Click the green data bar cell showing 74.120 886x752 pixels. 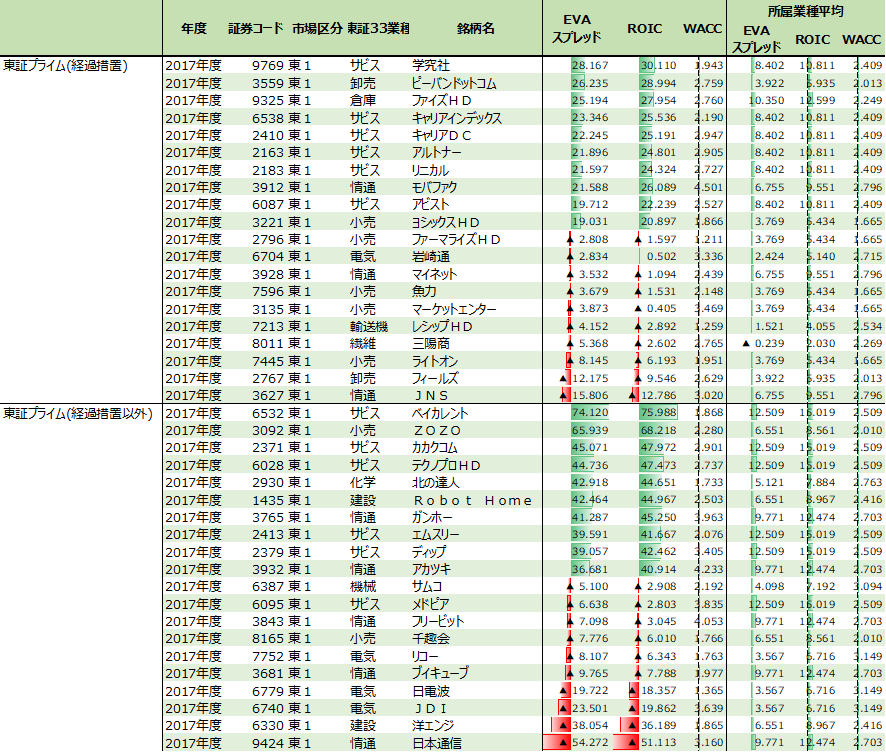click(x=577, y=413)
